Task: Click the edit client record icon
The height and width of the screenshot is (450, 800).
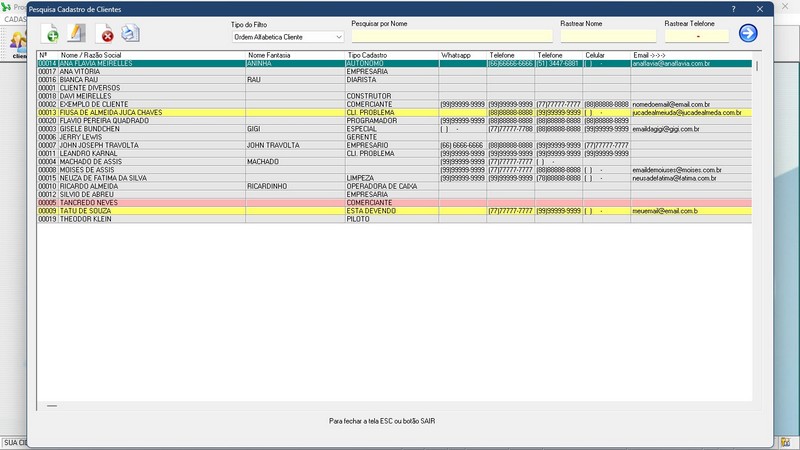Action: tap(77, 34)
